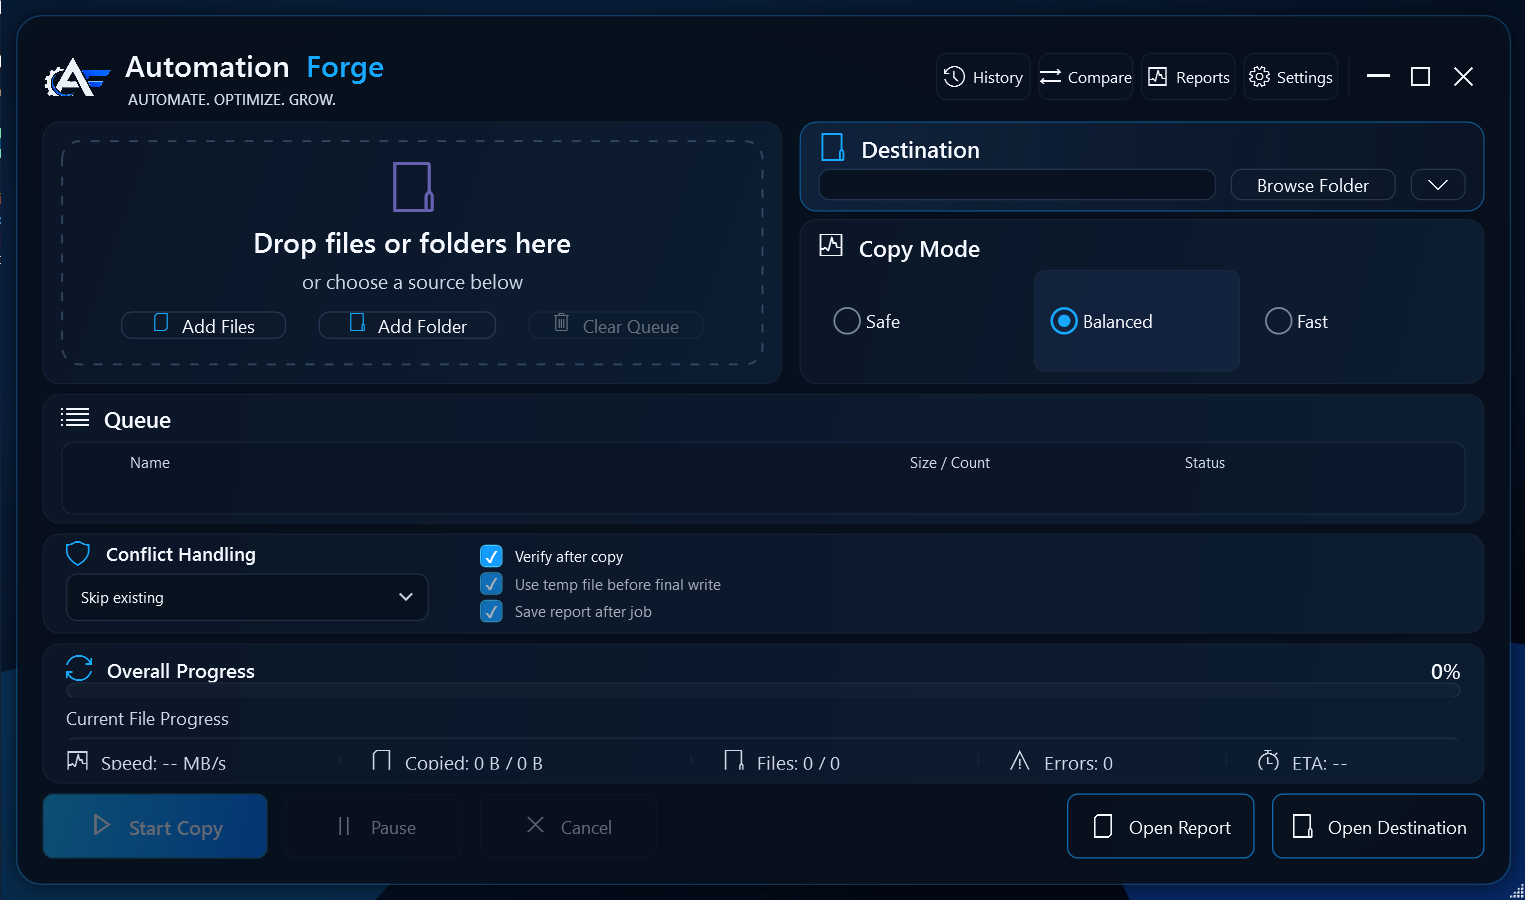Browse for a destination folder
The width and height of the screenshot is (1525, 900).
pyautogui.click(x=1313, y=185)
